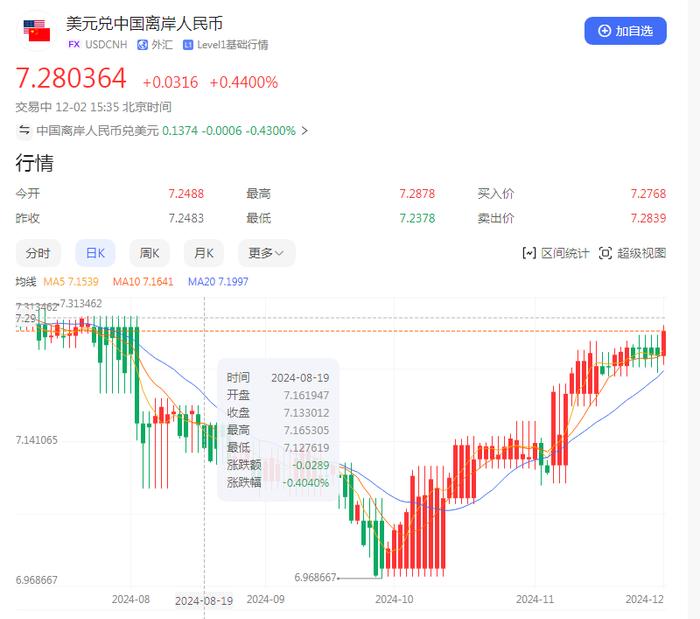Click the US/China flag currency pair icon
Viewport: 700px width, 619px height.
(37, 31)
